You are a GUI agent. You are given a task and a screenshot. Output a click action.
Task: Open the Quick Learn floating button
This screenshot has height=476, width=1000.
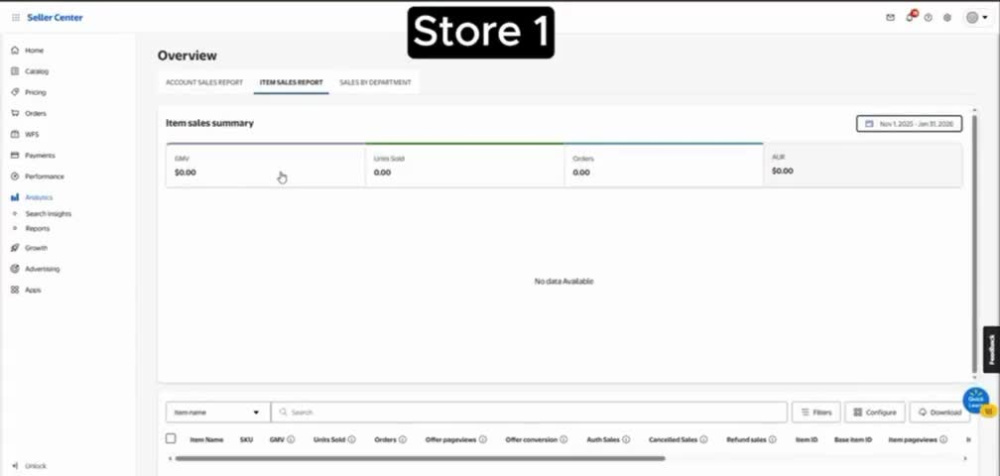(x=976, y=401)
